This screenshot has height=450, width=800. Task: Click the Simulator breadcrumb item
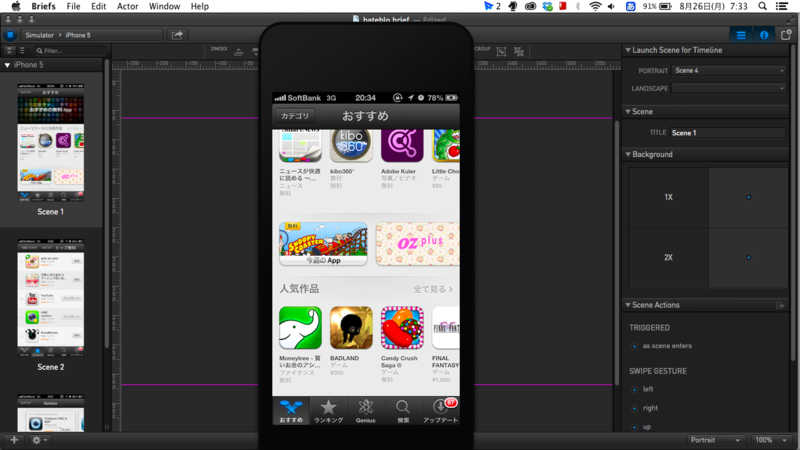point(39,35)
